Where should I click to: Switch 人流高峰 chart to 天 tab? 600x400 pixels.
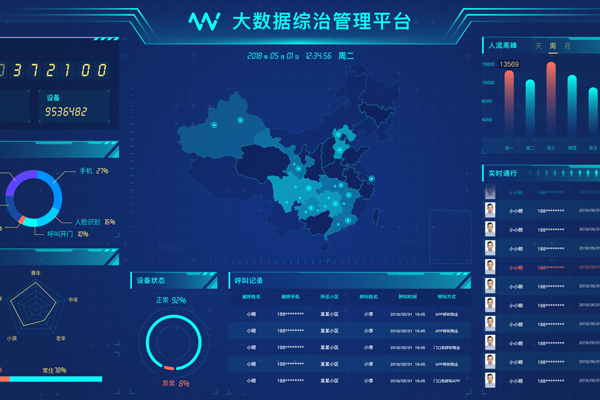click(x=539, y=46)
